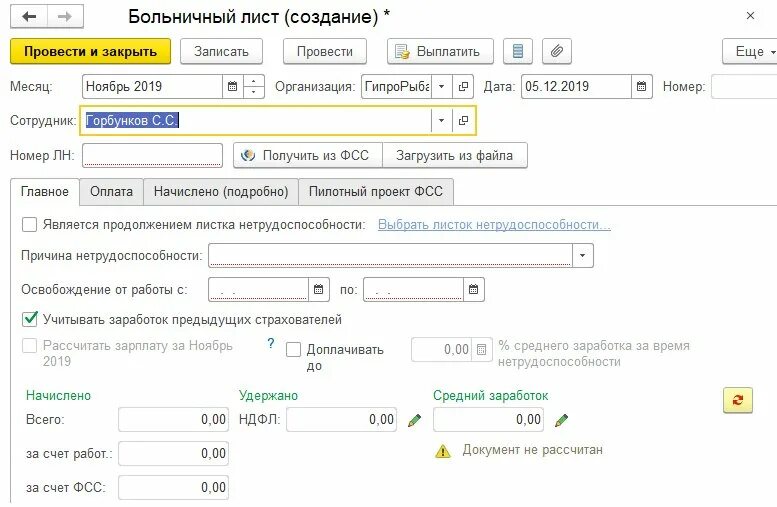Uncheck Учитывать заработок предыдущих страхователей

[x=29, y=319]
